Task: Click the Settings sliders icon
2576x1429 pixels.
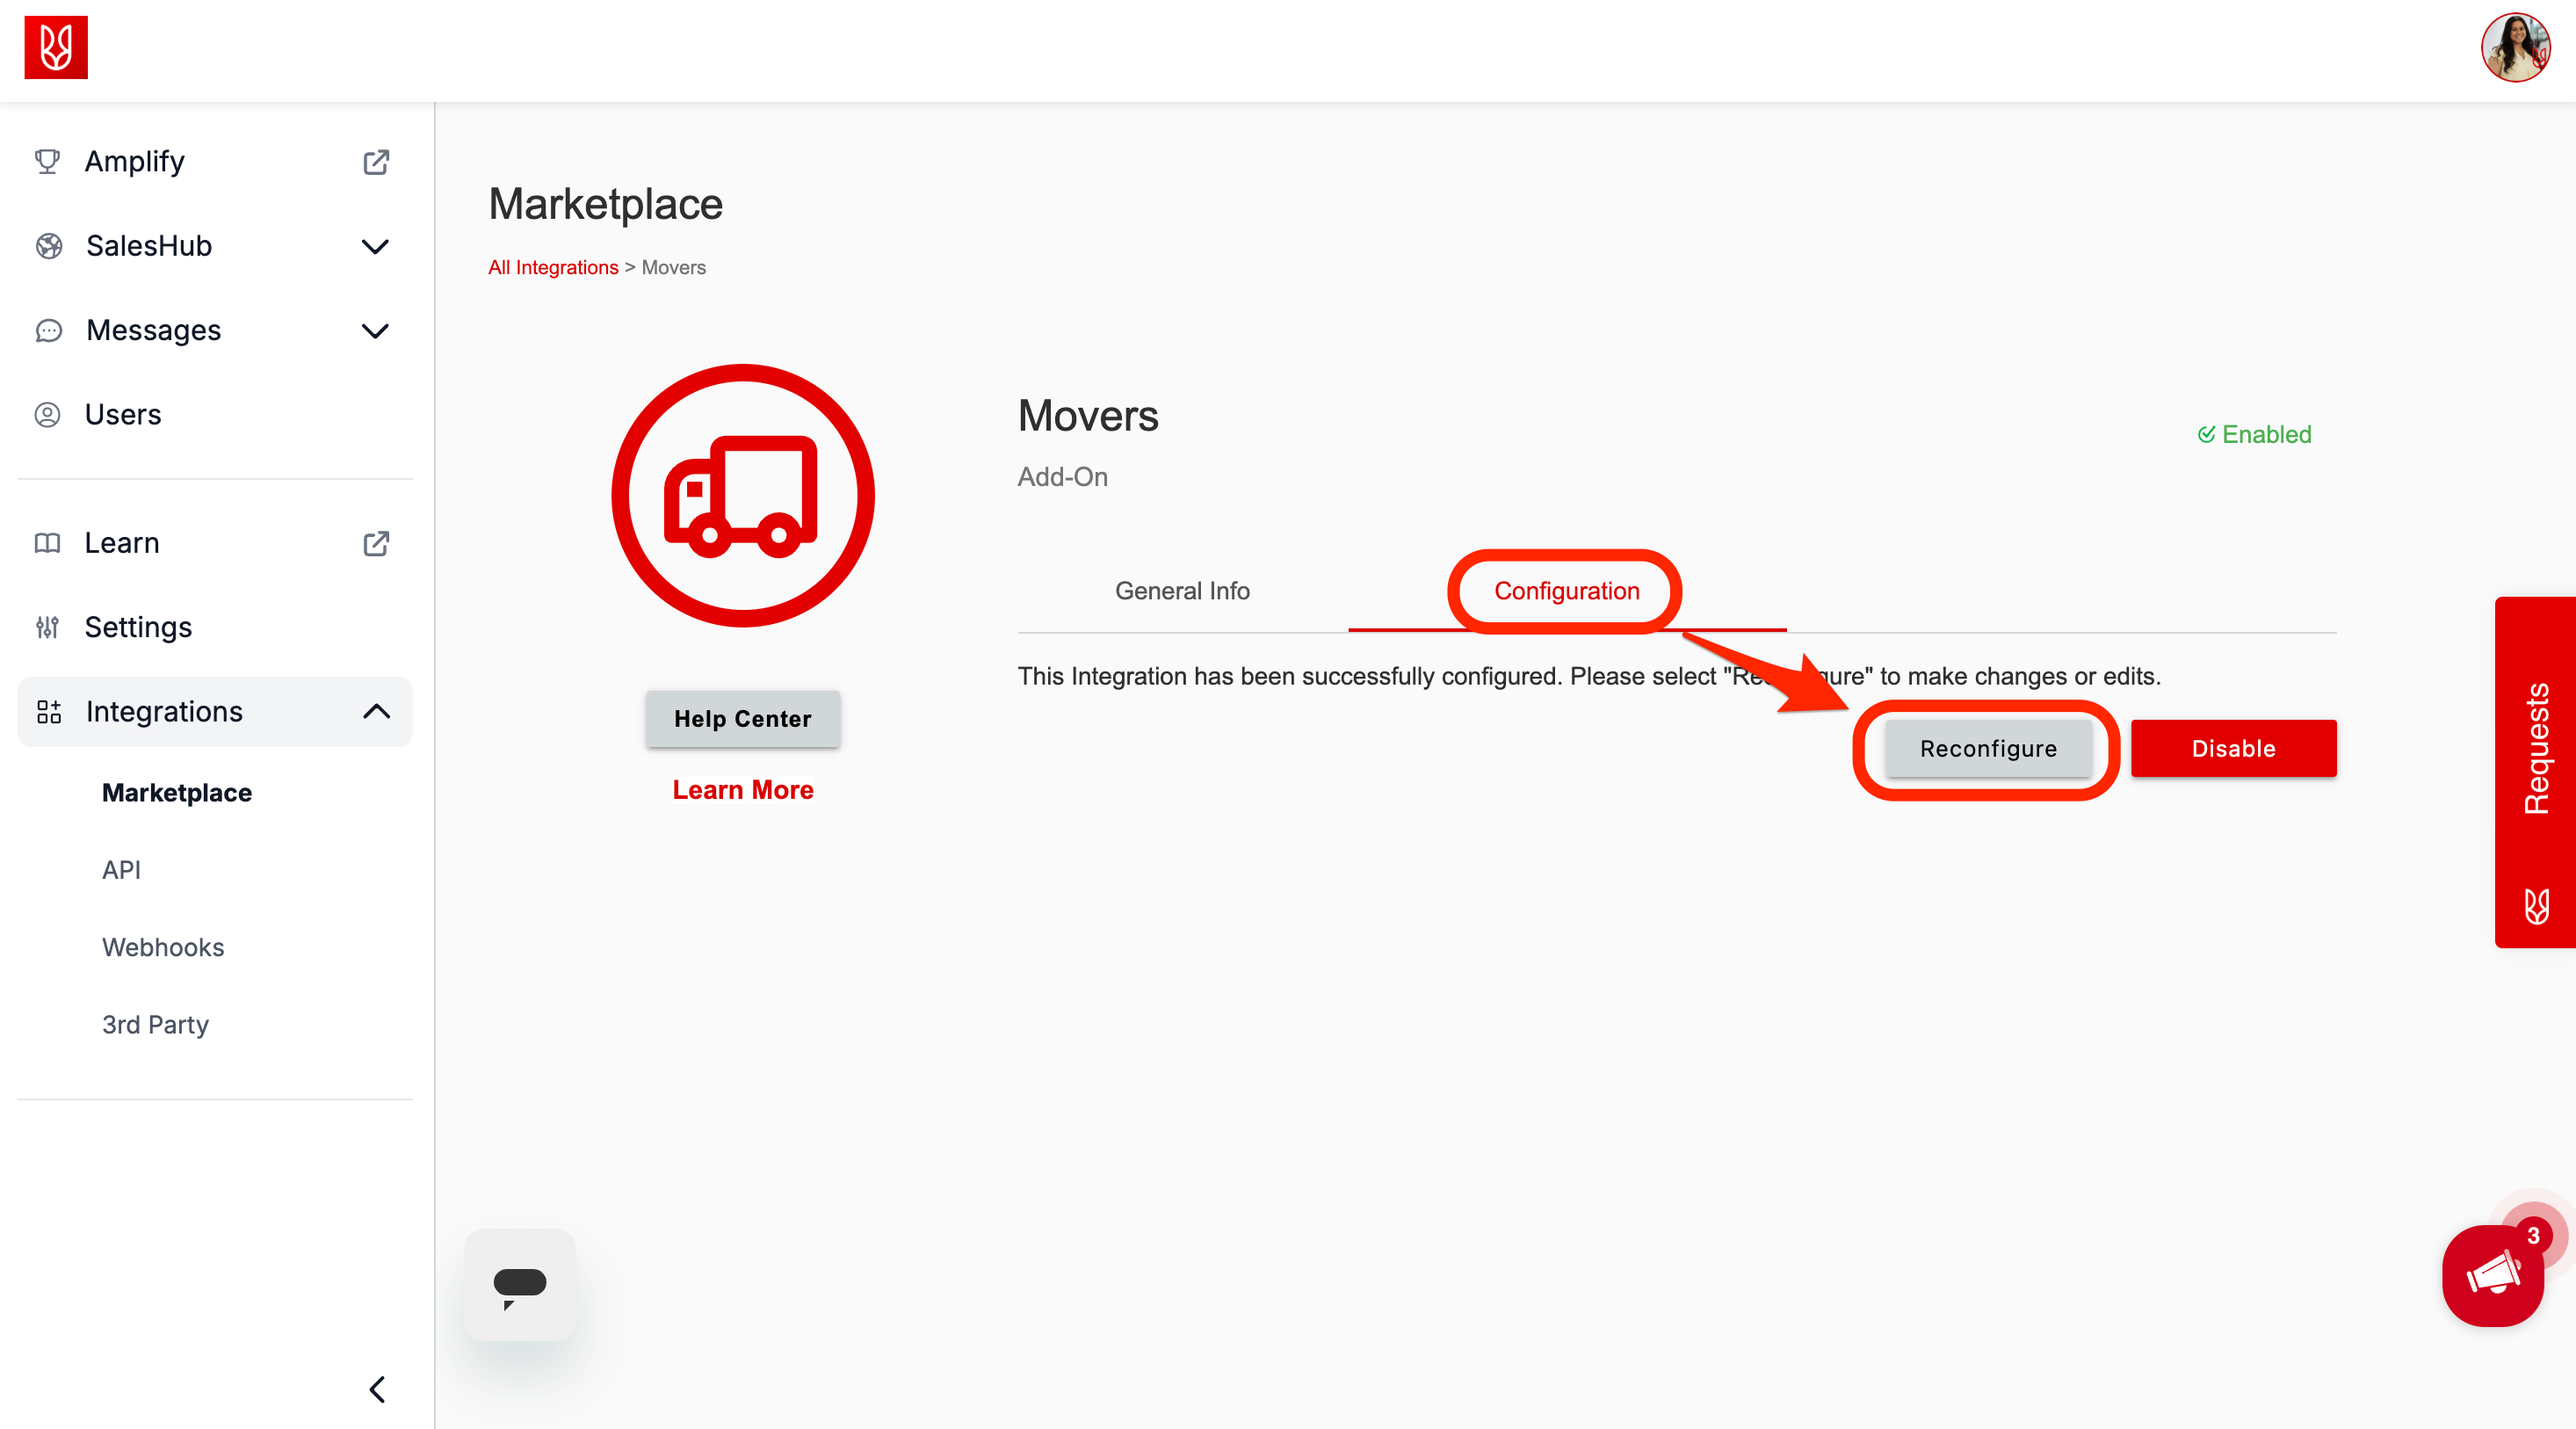Action: tap(47, 627)
